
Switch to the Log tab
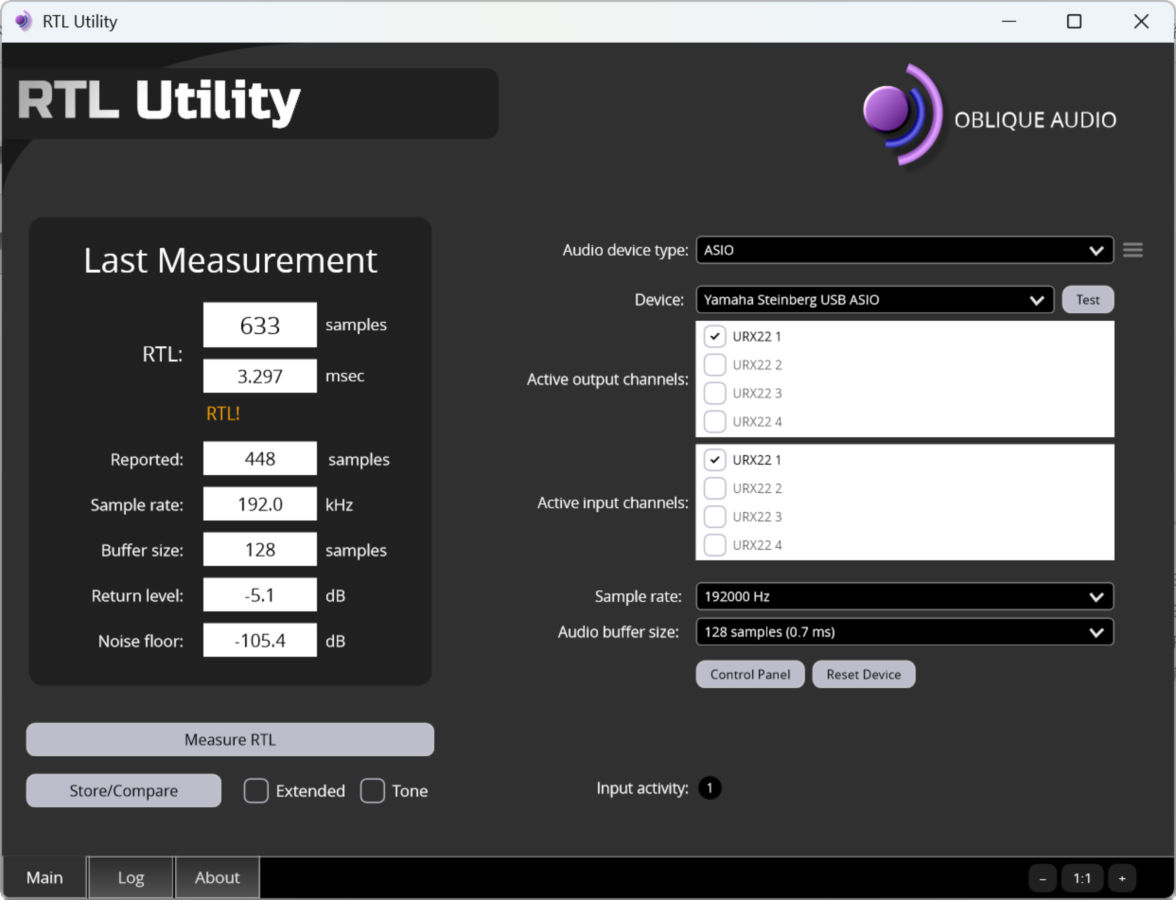click(130, 878)
